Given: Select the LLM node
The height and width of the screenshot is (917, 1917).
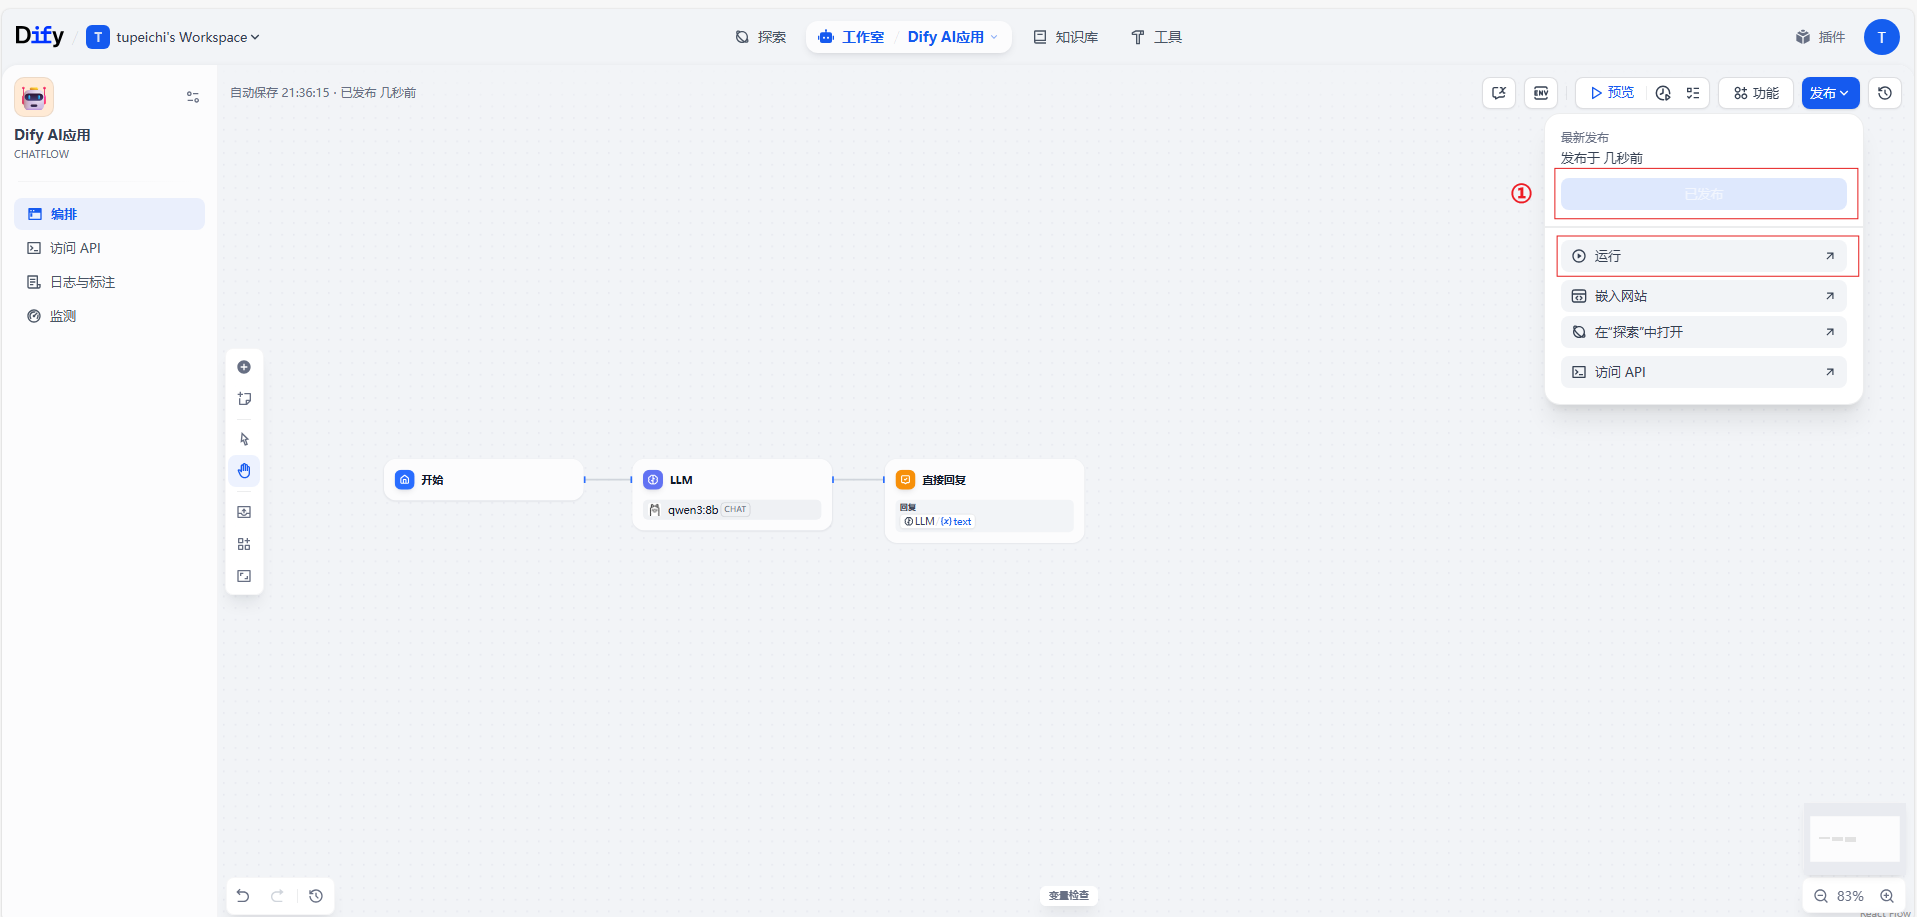Looking at the screenshot, I should (x=732, y=494).
